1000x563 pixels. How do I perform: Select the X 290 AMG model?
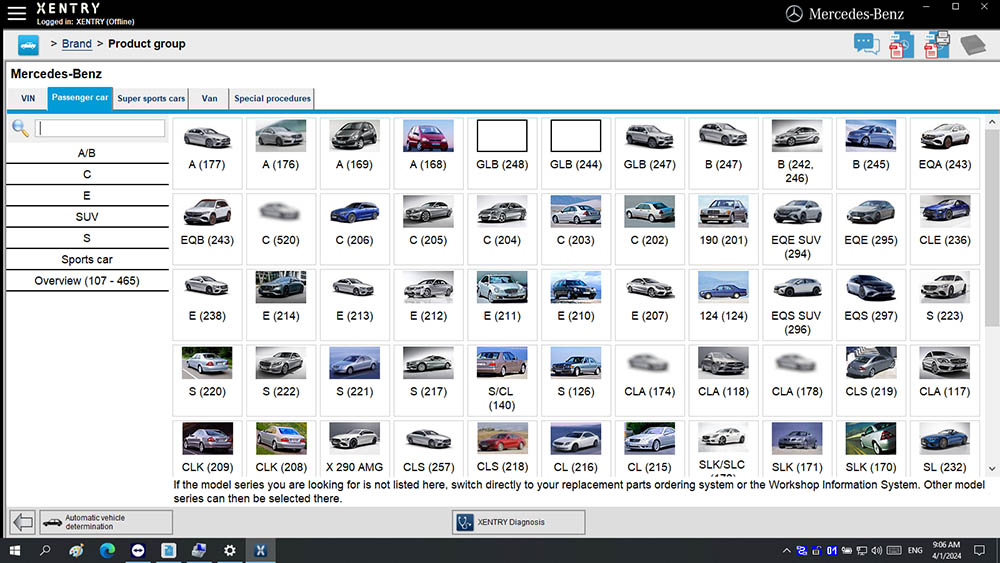[x=355, y=448]
